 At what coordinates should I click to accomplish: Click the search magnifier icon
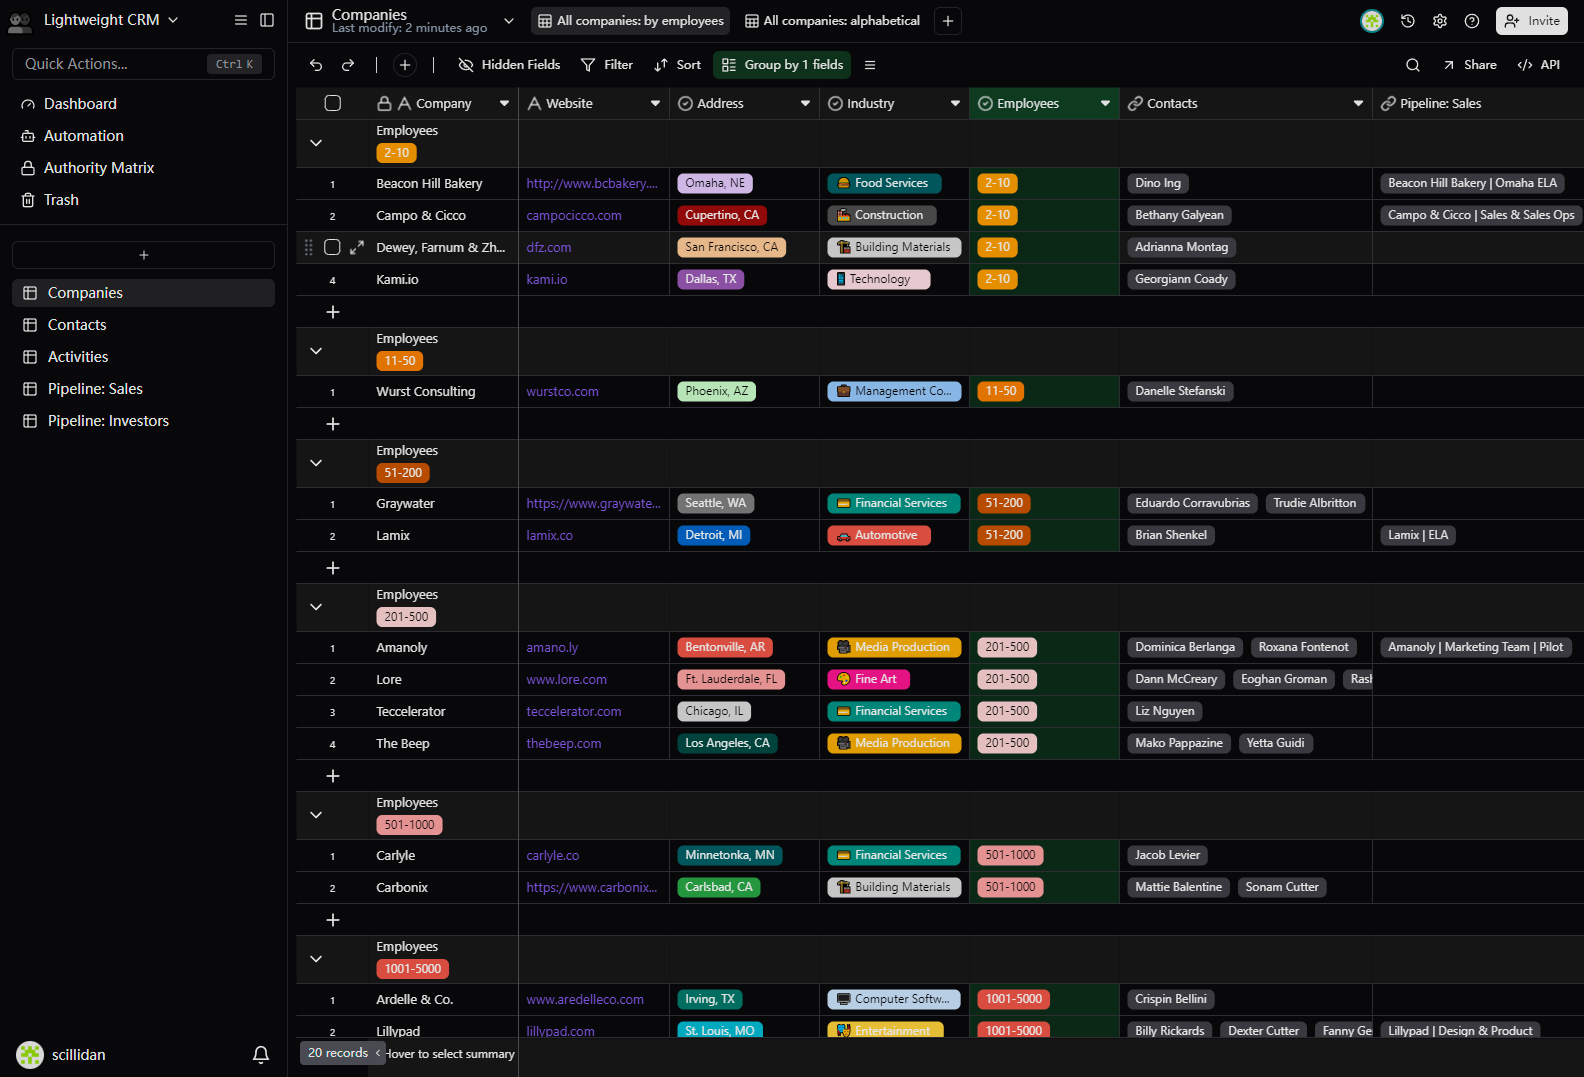[x=1413, y=65]
